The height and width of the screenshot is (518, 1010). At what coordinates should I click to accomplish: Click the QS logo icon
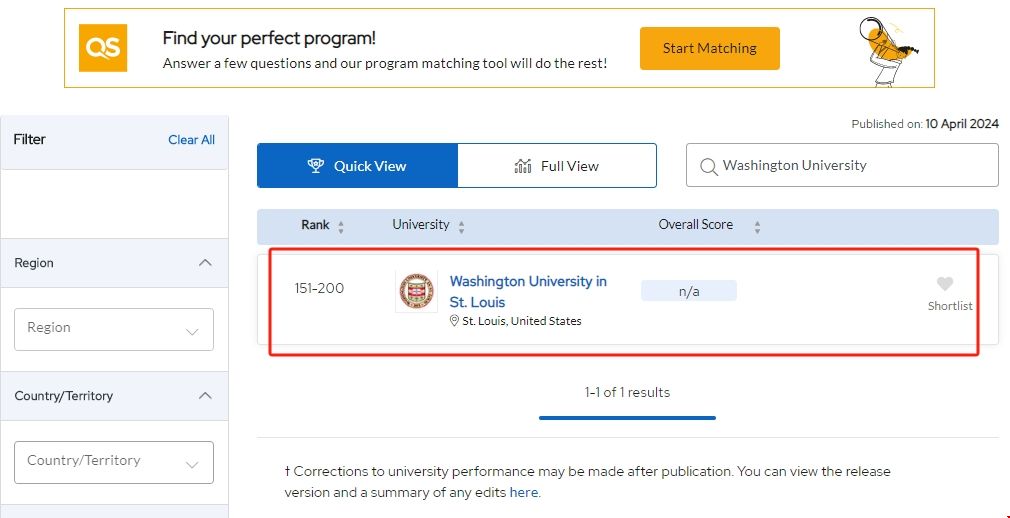pos(103,48)
